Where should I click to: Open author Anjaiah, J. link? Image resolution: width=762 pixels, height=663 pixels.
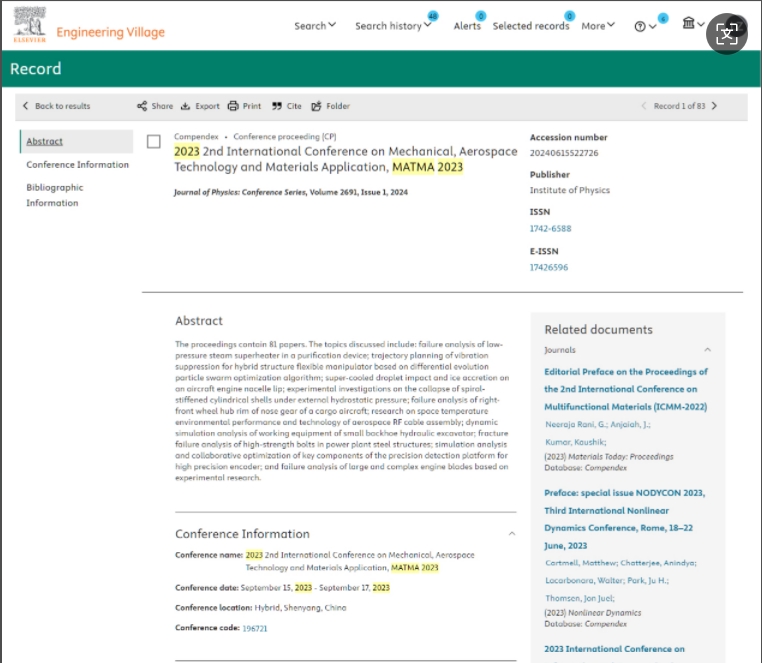pos(630,424)
